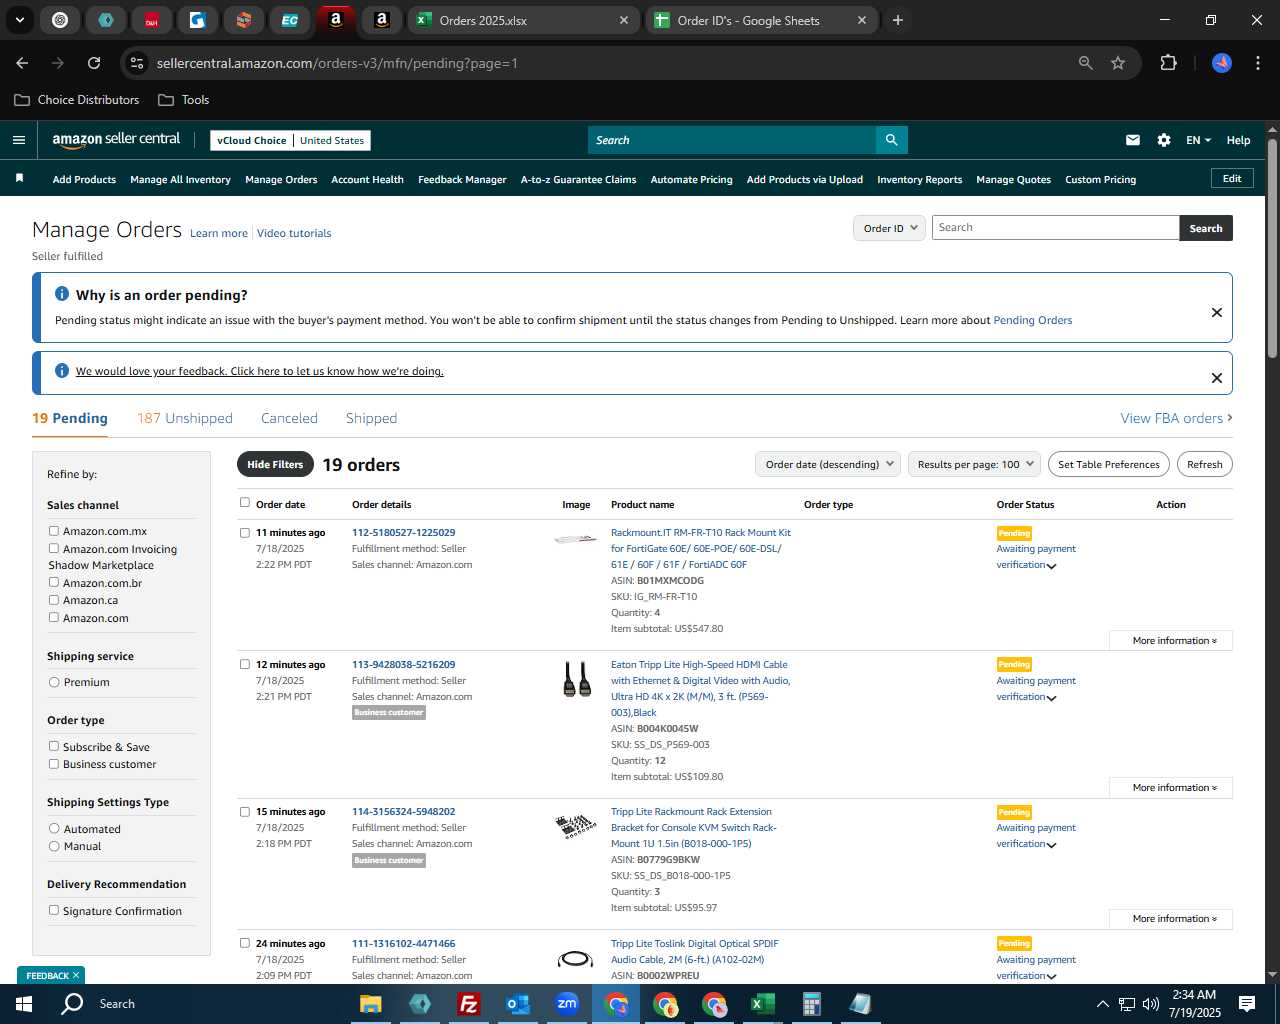The height and width of the screenshot is (1024, 1280).
Task: Expand More information for Rackmount.IT order
Action: click(1171, 640)
